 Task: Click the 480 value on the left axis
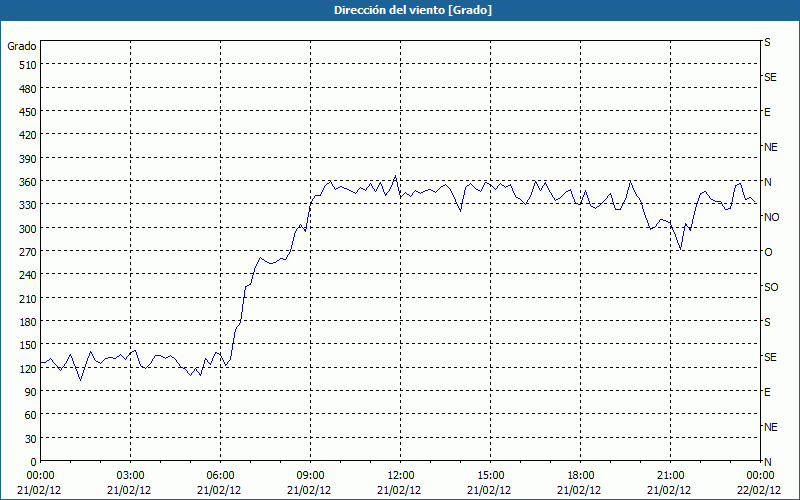[29, 89]
